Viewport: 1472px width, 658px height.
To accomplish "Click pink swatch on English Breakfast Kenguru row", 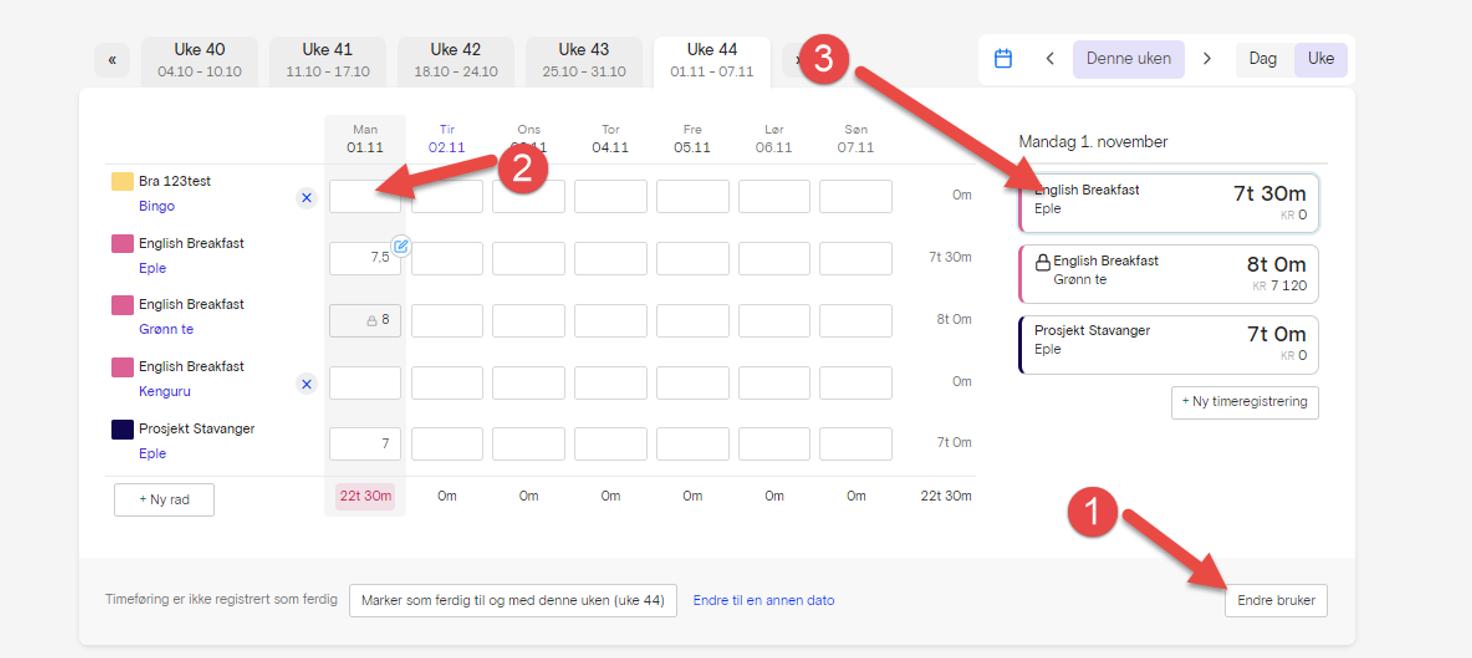I will coord(122,367).
